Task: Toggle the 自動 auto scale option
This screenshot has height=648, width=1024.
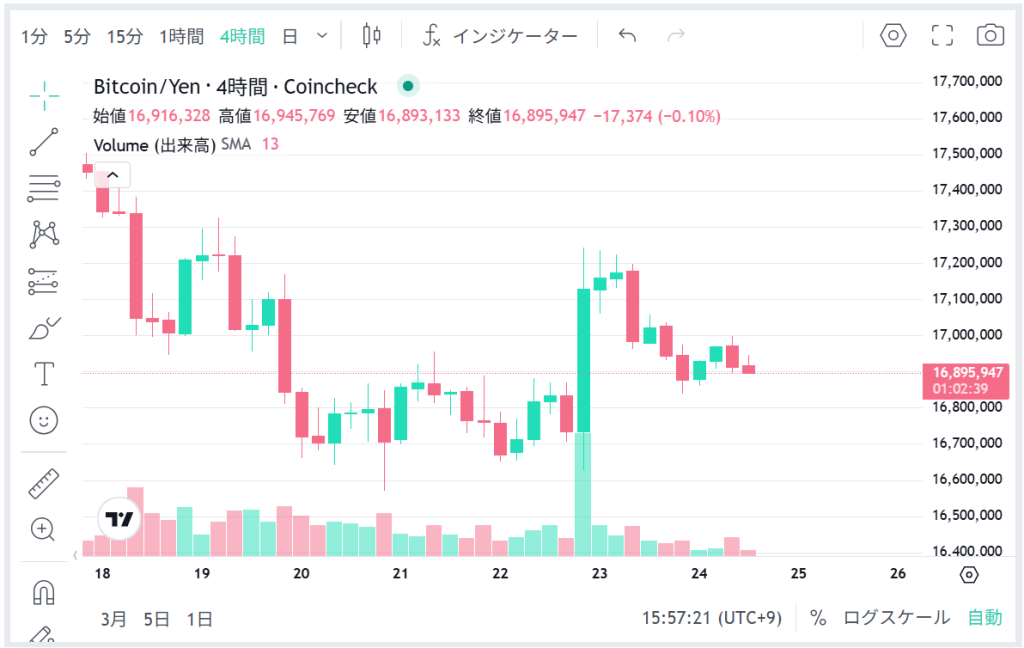Action: pos(984,618)
